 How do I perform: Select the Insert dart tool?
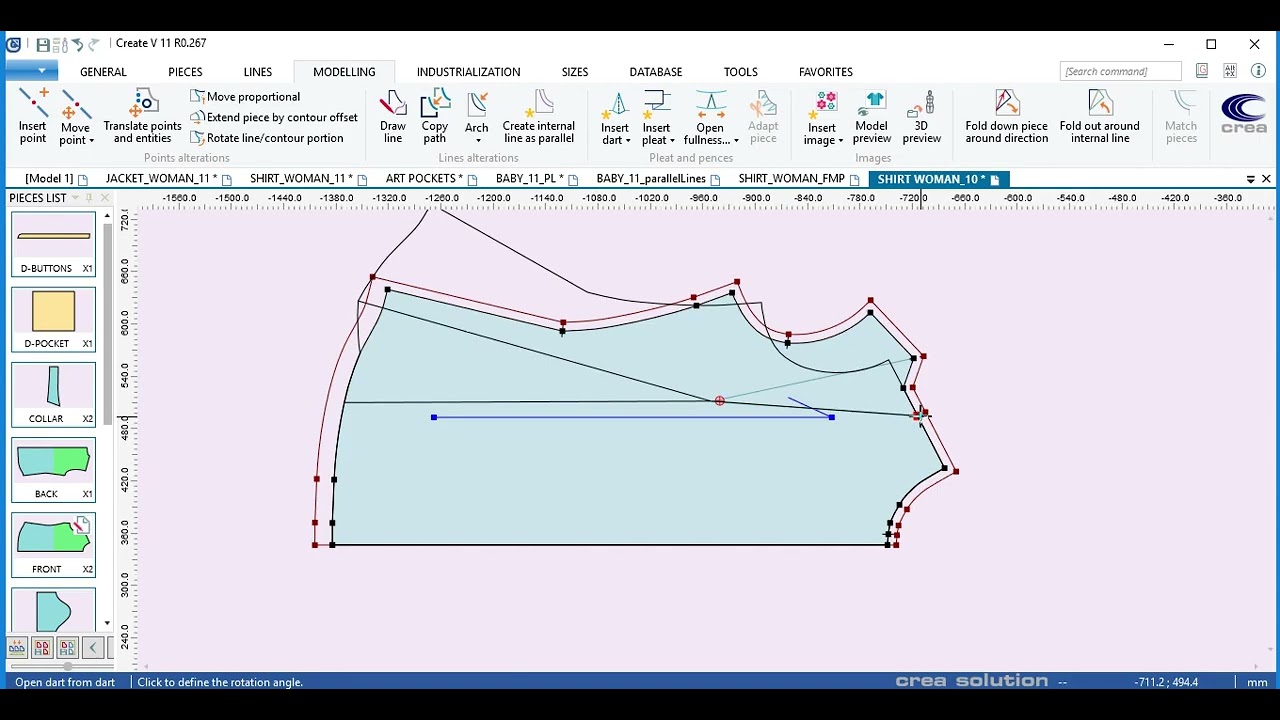pos(615,117)
